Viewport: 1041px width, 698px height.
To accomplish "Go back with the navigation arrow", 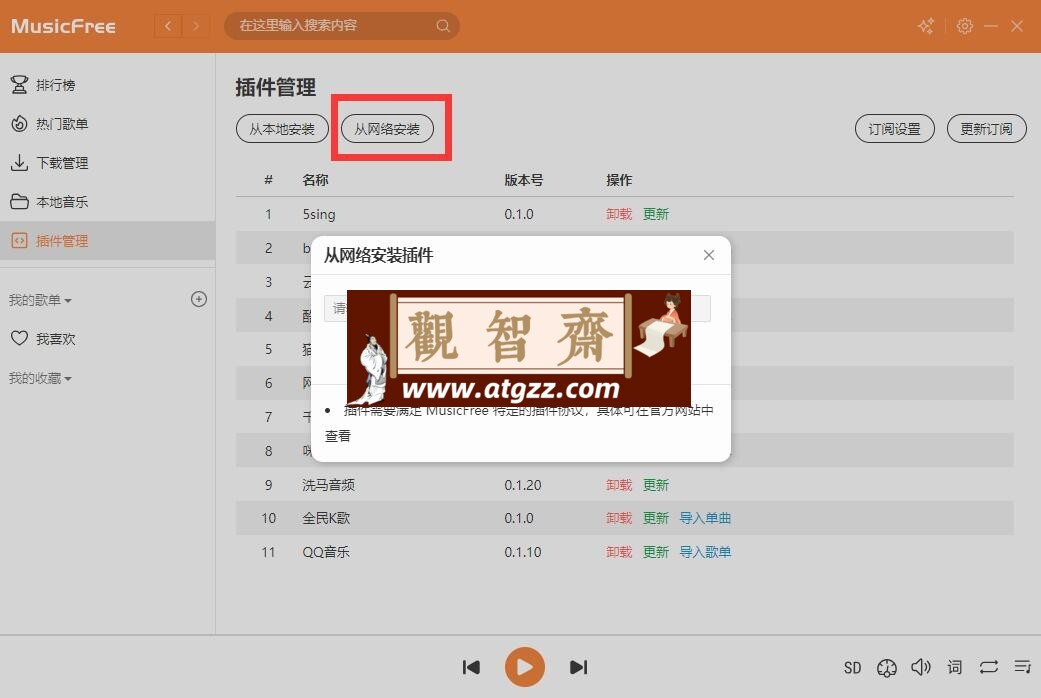I will (168, 26).
